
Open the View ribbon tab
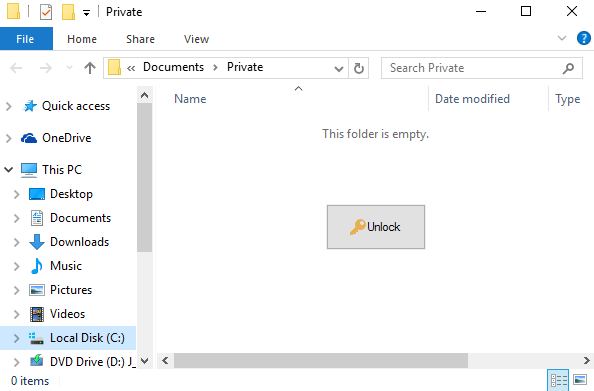(x=196, y=39)
